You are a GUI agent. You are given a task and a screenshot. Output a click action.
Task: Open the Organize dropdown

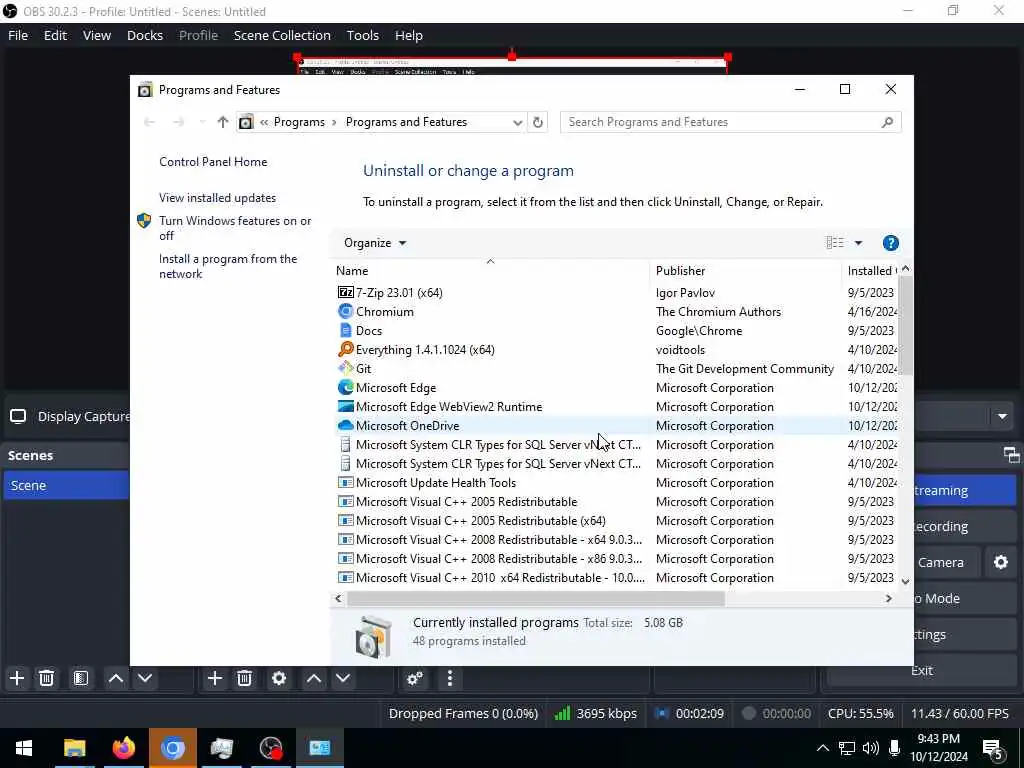pyautogui.click(x=375, y=243)
